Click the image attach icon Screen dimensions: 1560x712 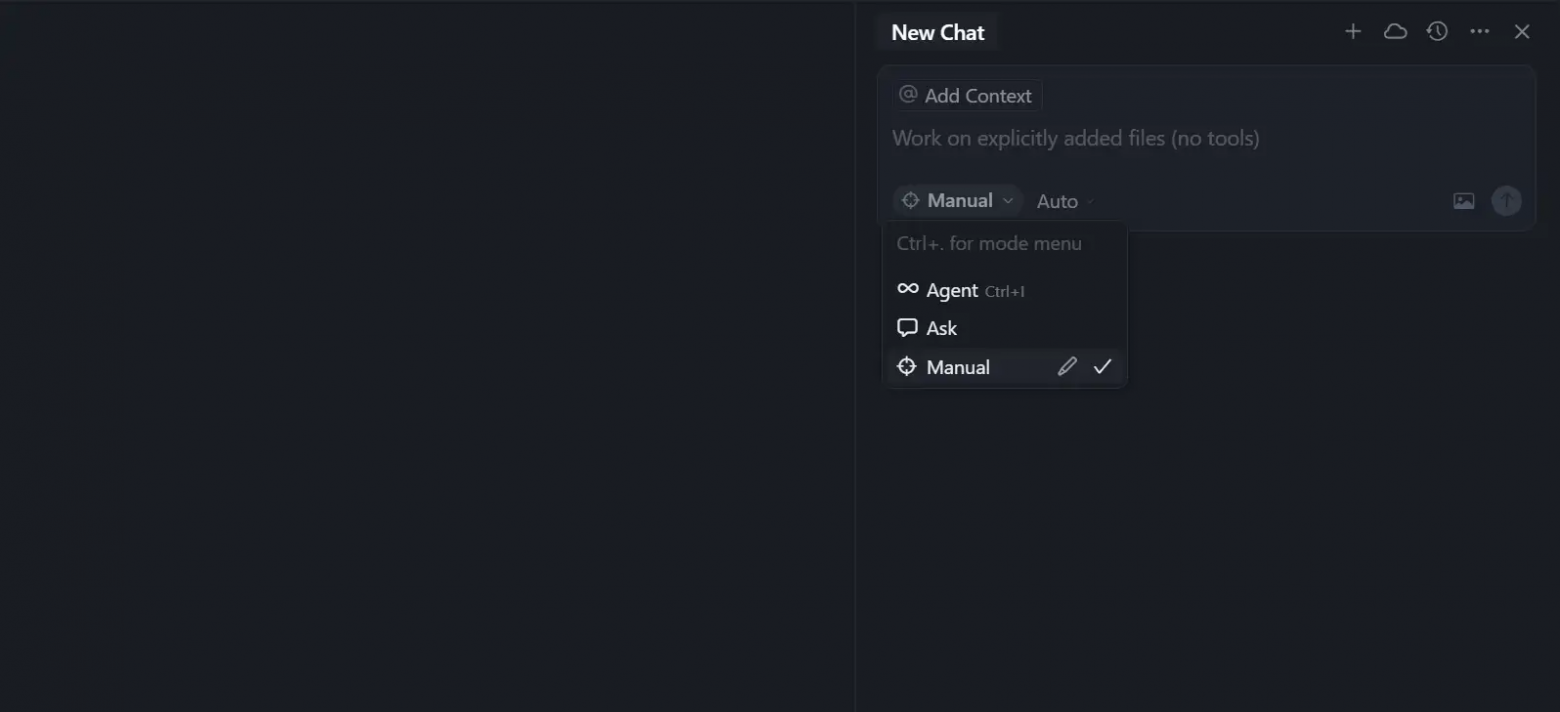tap(1464, 201)
